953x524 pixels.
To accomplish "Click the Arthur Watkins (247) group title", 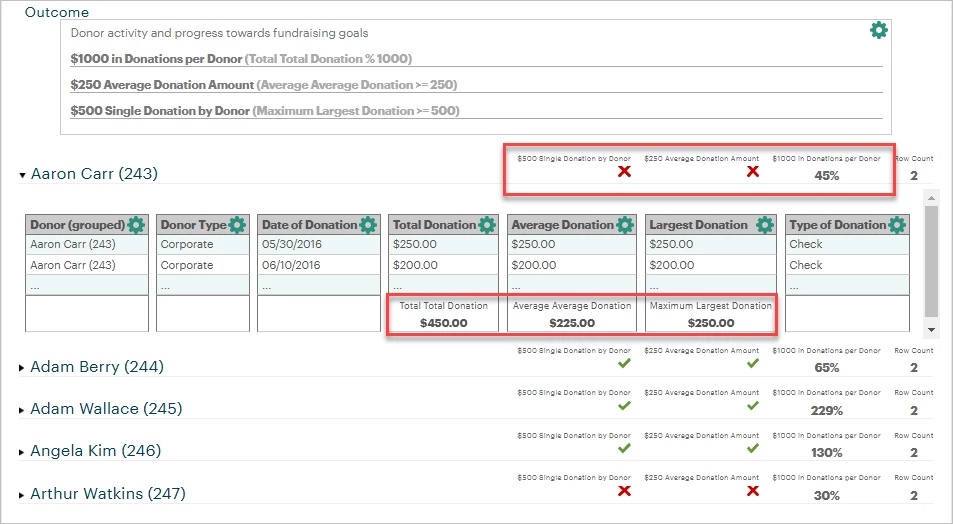I will click(x=108, y=494).
